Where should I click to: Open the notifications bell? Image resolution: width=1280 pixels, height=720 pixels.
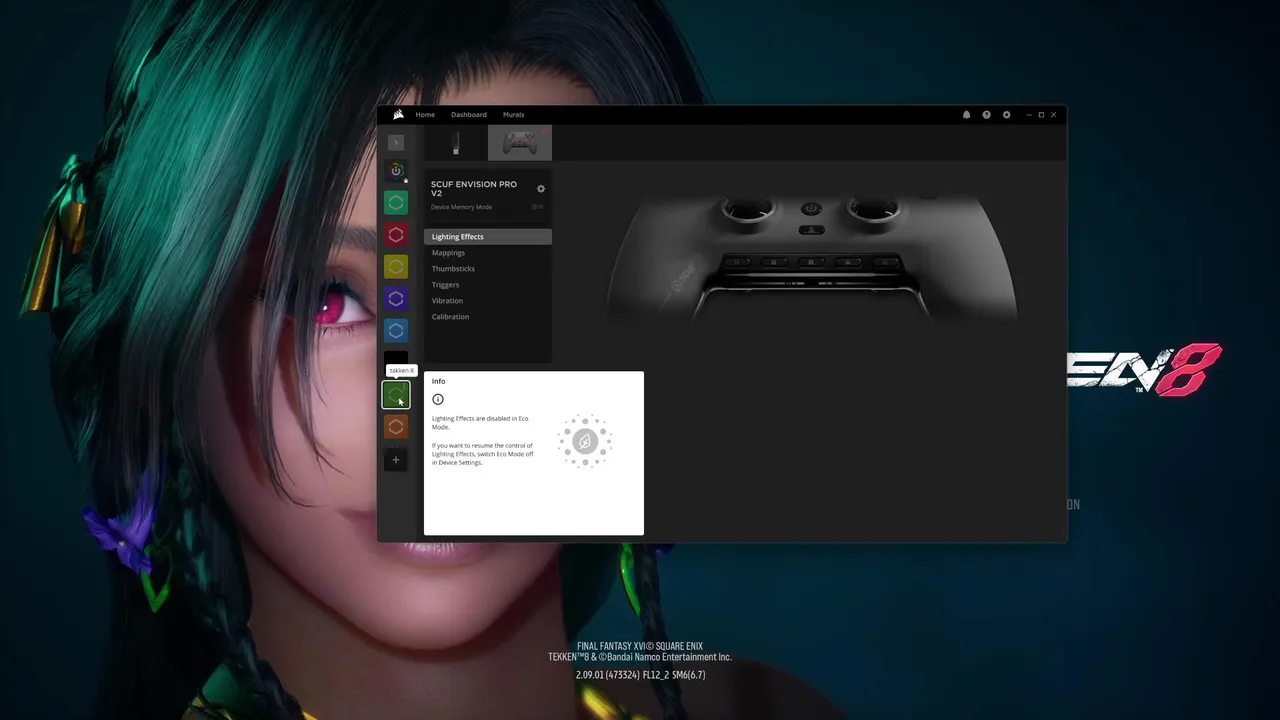(966, 114)
